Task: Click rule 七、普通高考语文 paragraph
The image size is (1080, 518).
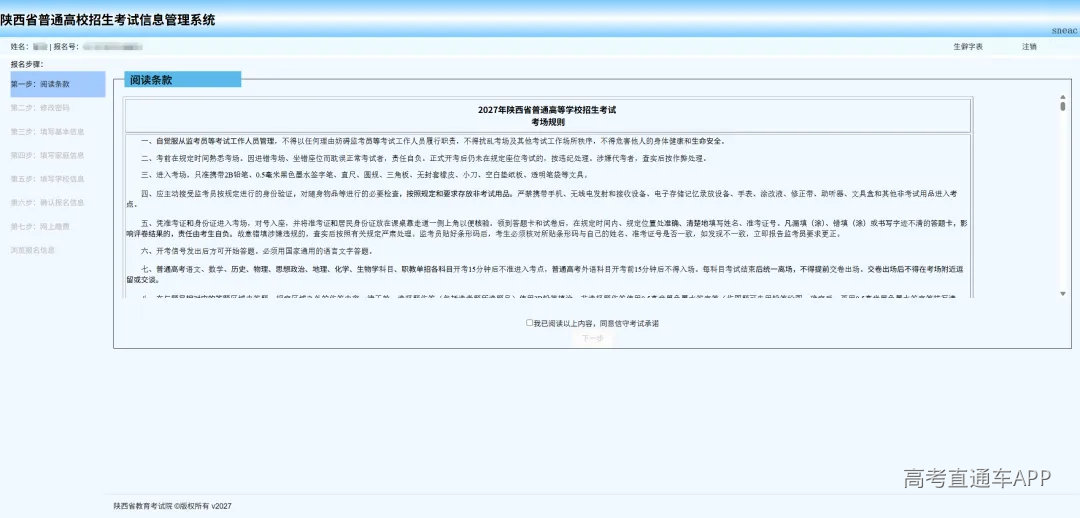Action: [x=547, y=275]
